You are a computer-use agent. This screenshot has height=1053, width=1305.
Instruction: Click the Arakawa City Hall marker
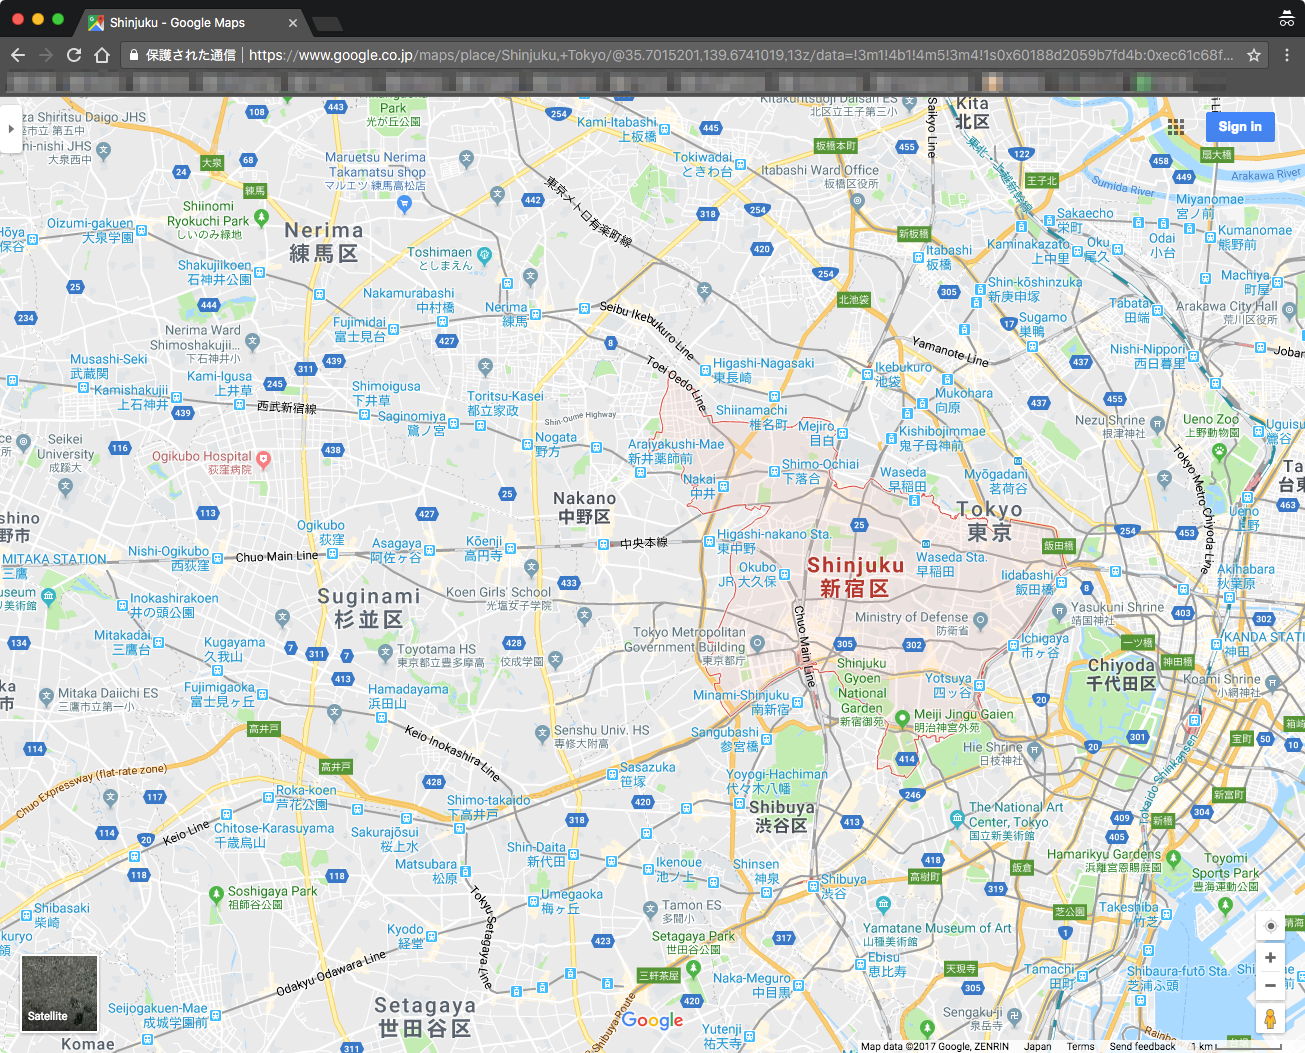click(1290, 311)
